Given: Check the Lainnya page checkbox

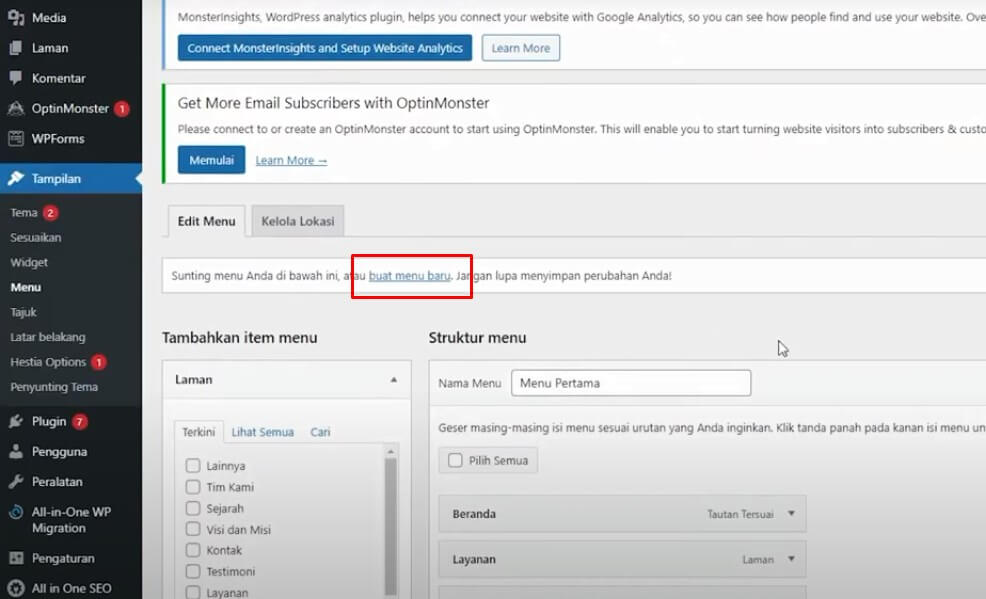Looking at the screenshot, I should 193,466.
